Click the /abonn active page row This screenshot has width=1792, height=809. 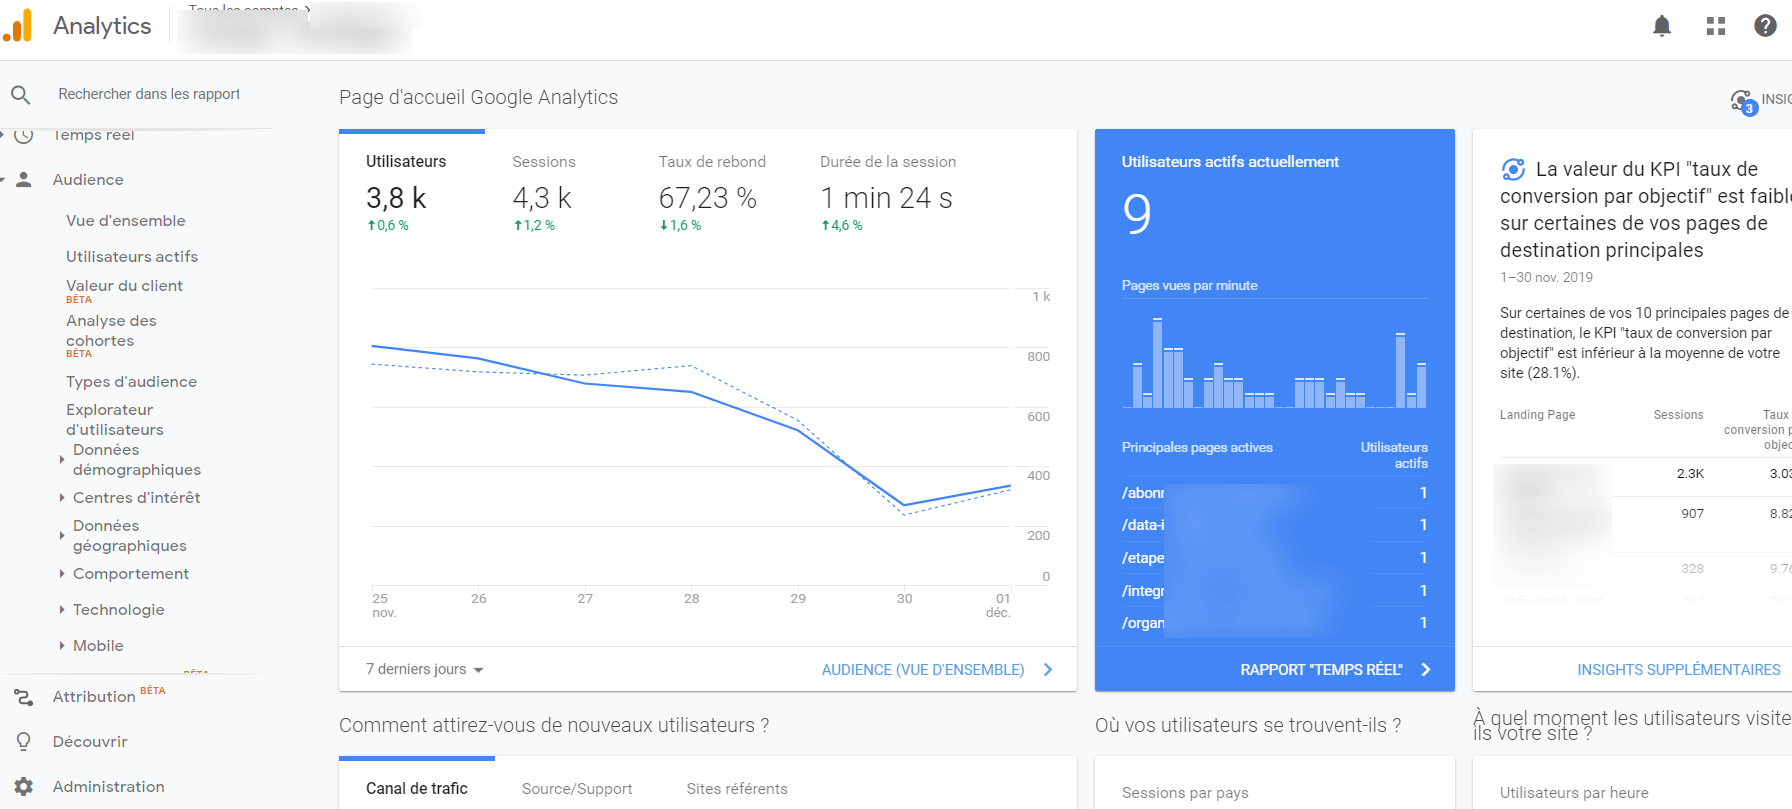tap(1274, 493)
